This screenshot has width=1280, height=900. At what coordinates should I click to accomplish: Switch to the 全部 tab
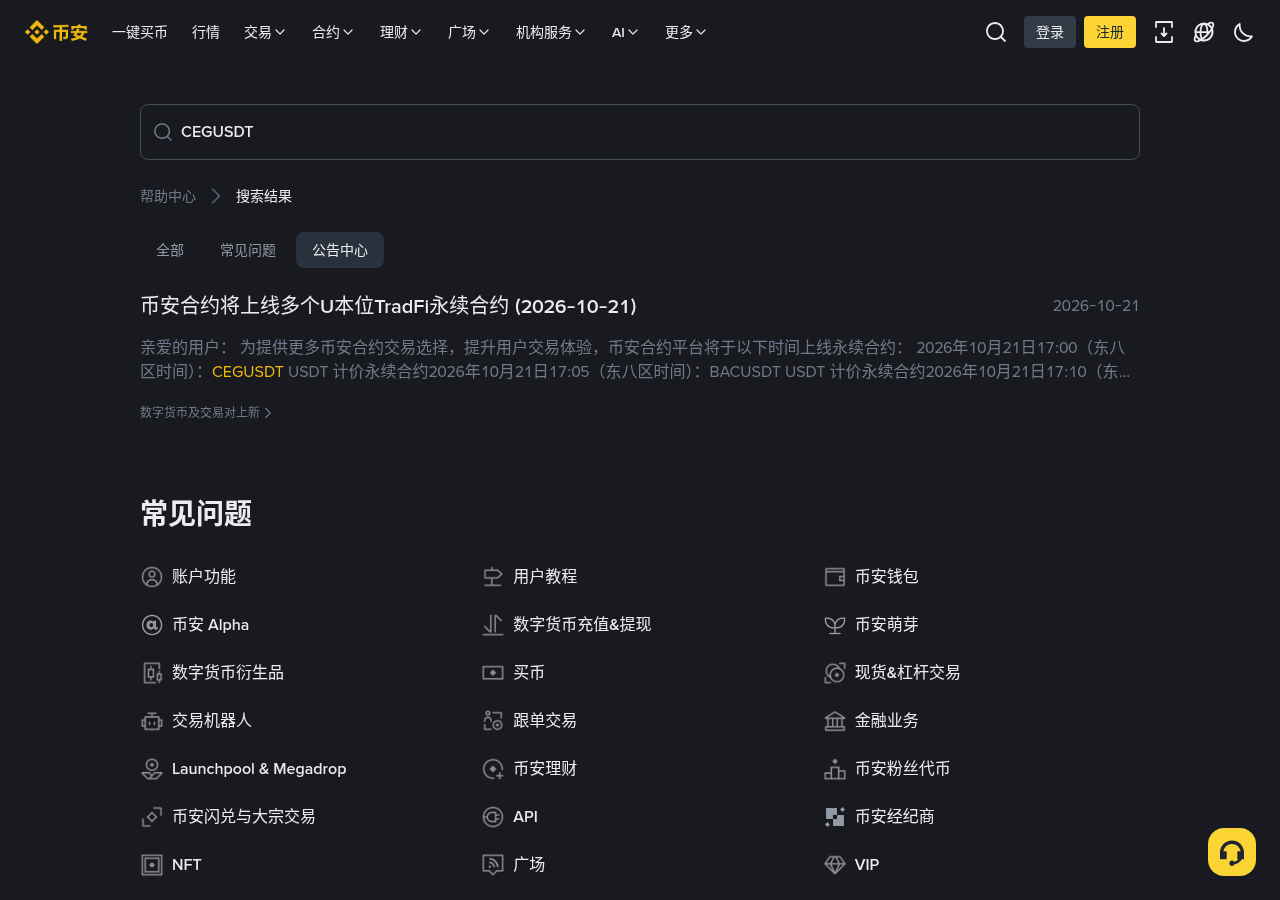pos(170,250)
